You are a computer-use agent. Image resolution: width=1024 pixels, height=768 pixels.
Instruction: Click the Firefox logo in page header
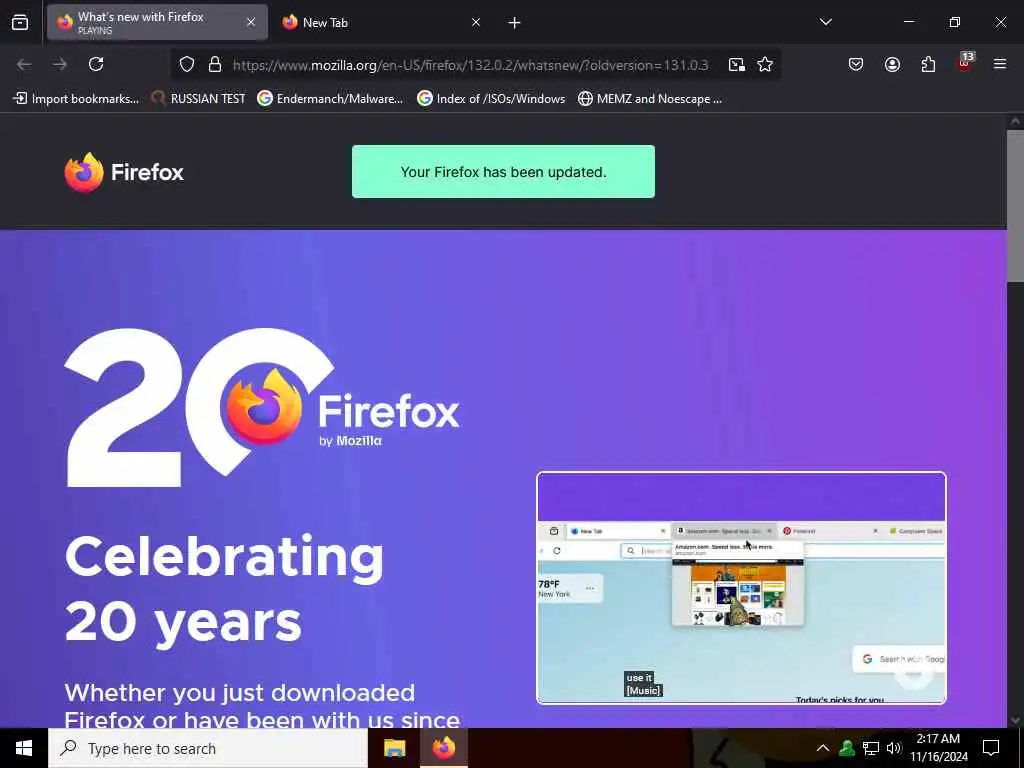click(x=124, y=172)
